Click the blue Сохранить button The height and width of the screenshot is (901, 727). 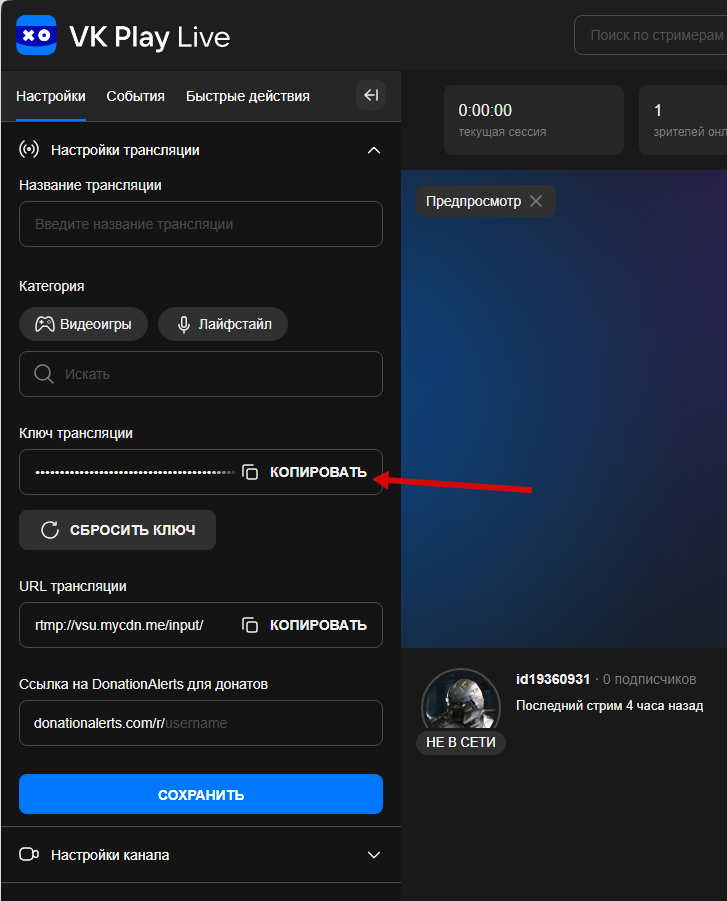pos(201,795)
